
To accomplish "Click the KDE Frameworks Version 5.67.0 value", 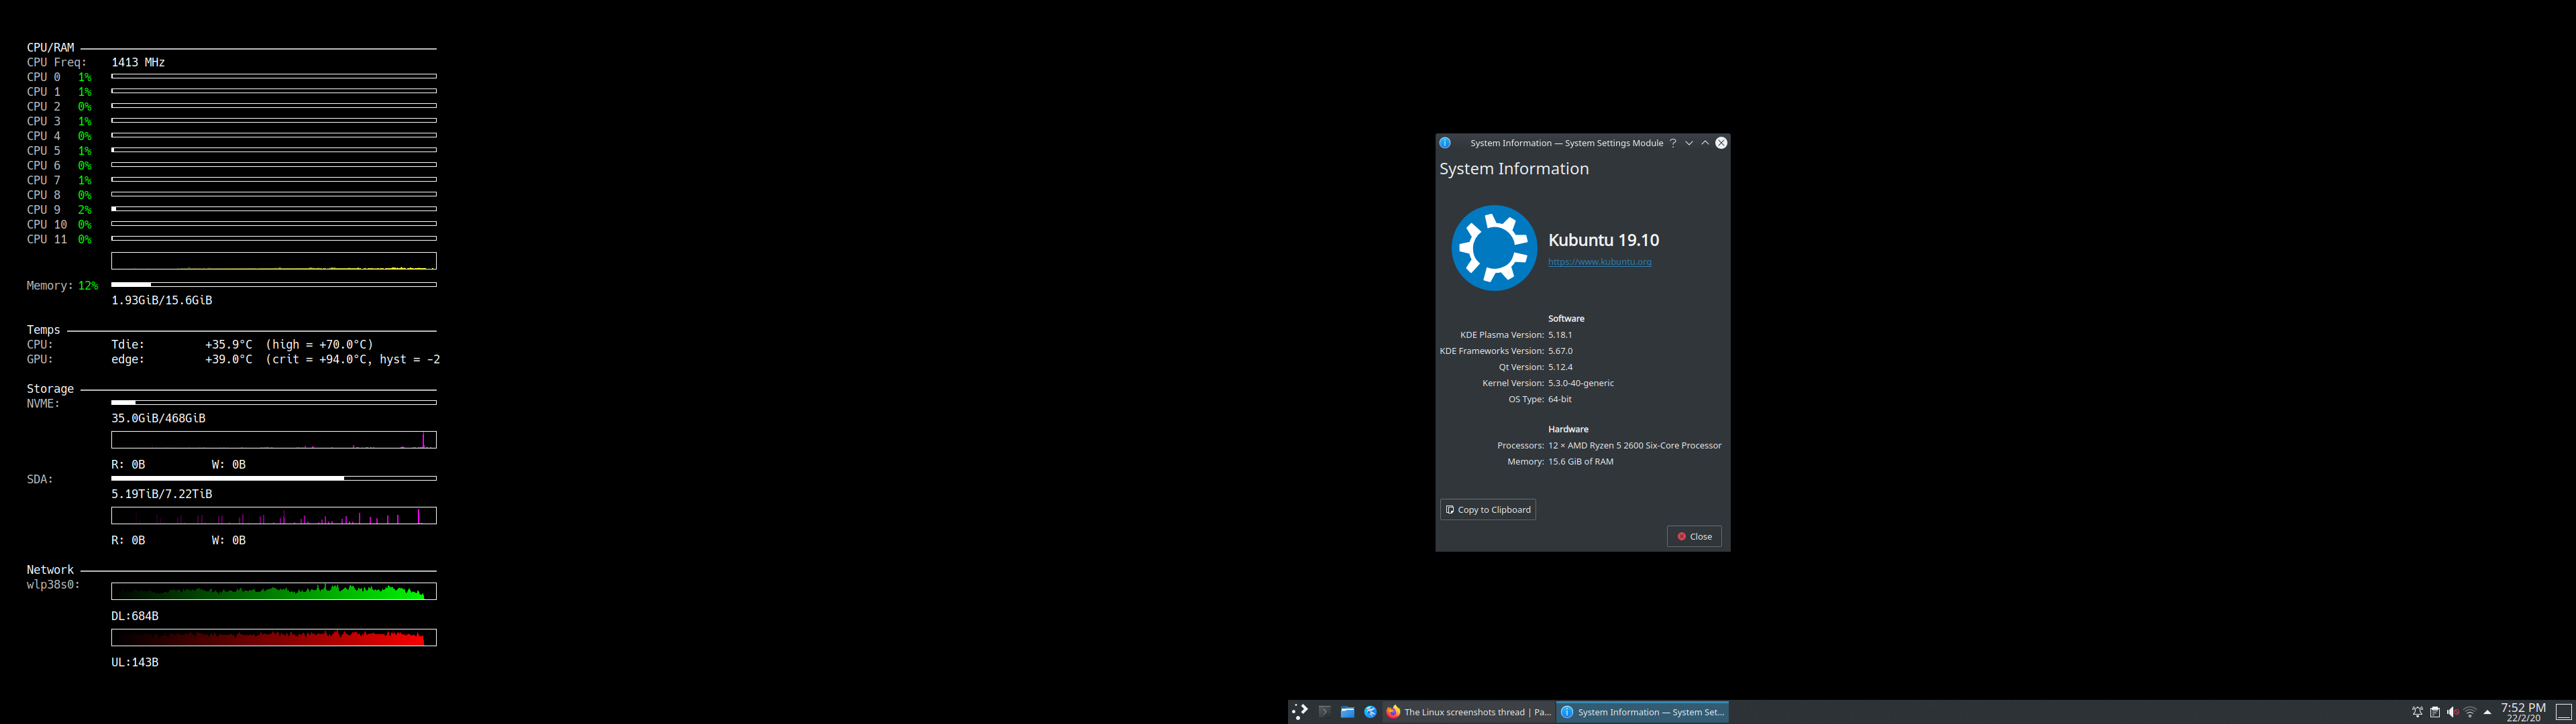I will pos(1560,351).
